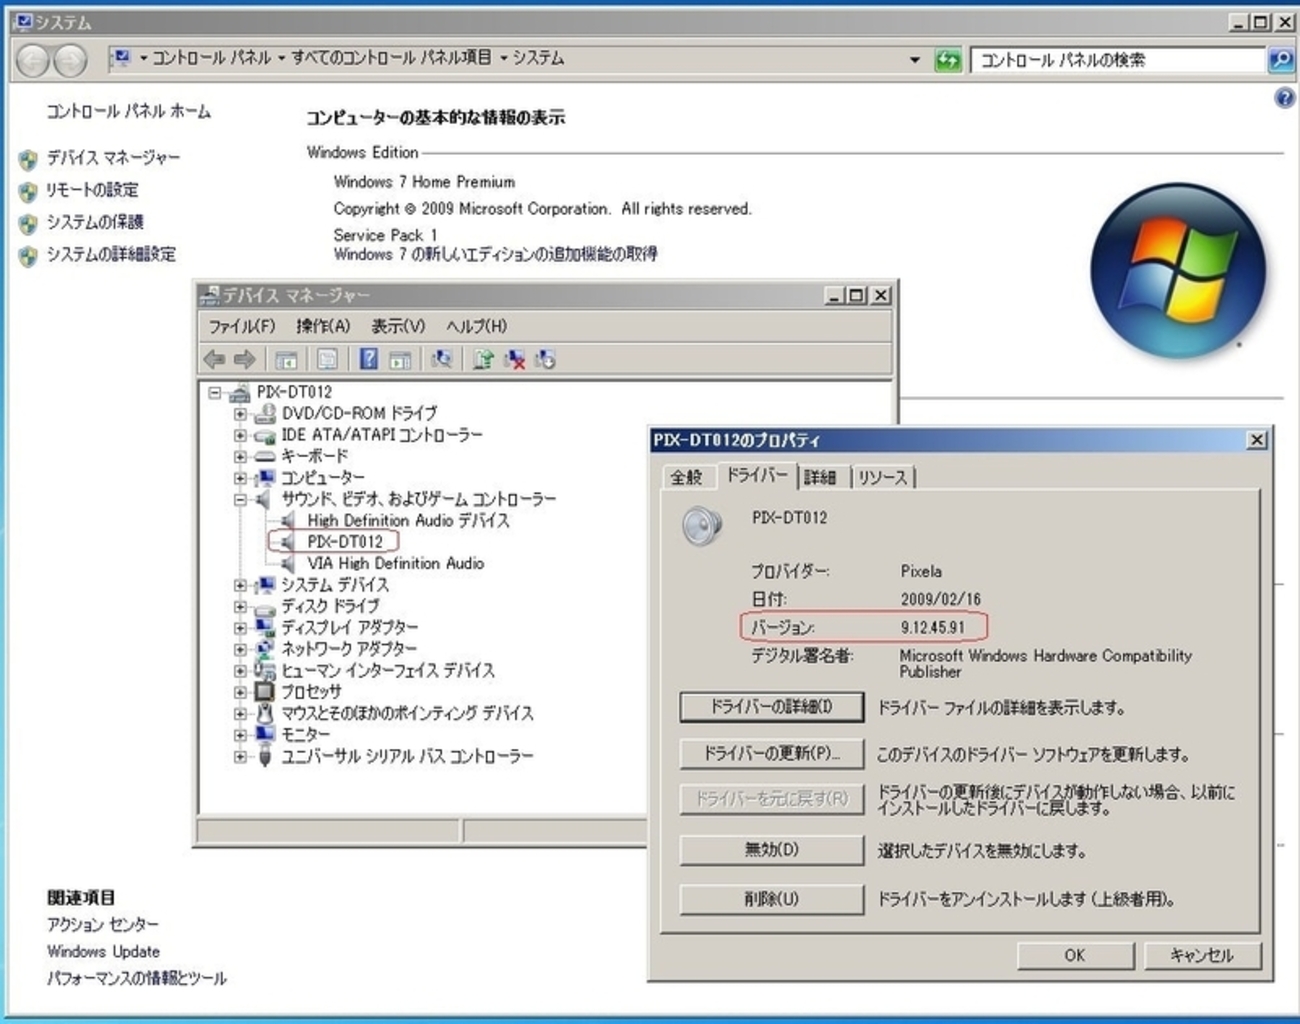Expand the ディスプレイ アダプター node
The width and height of the screenshot is (1300, 1024).
tap(240, 628)
